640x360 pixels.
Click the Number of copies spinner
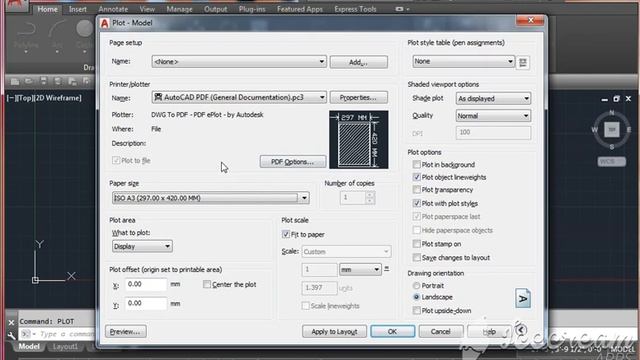point(357,198)
